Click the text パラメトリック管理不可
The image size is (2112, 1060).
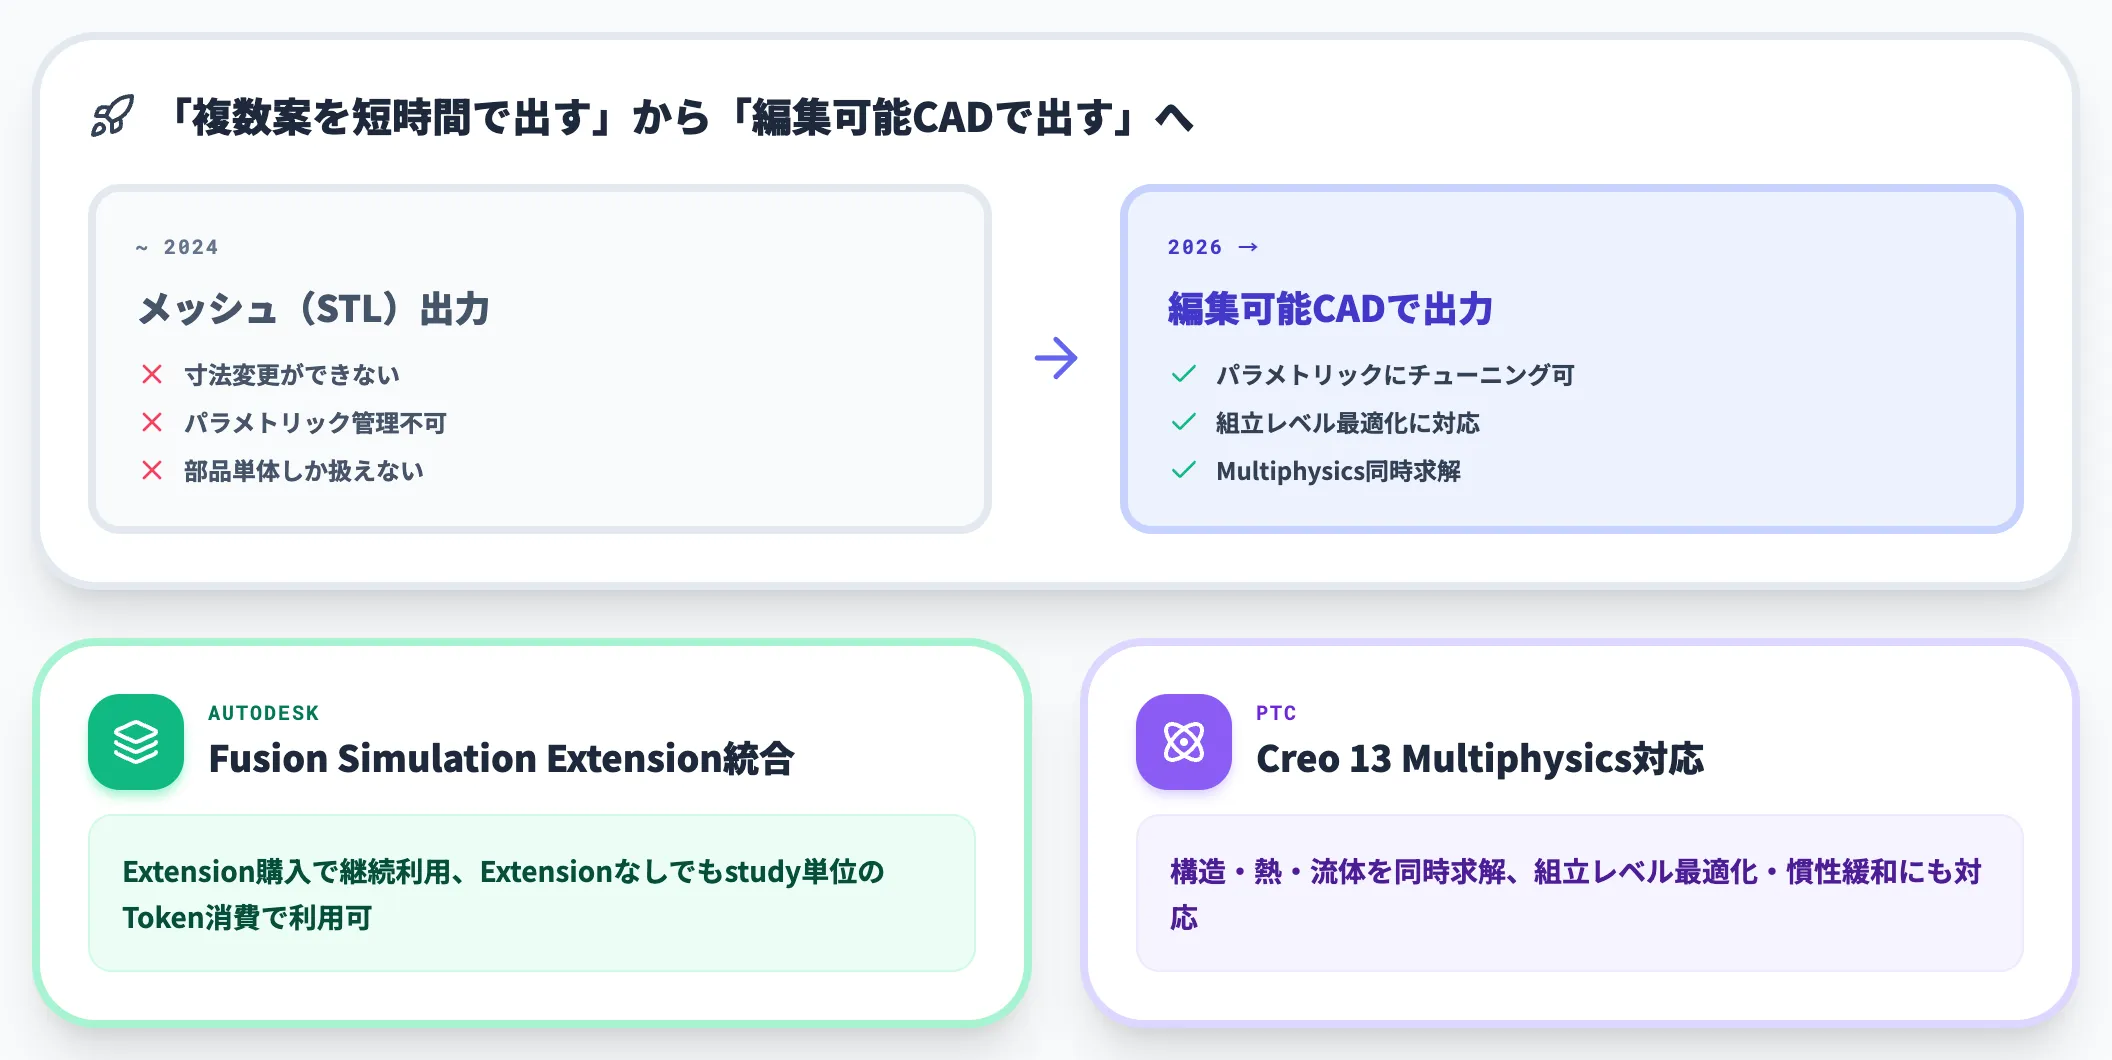pos(315,423)
